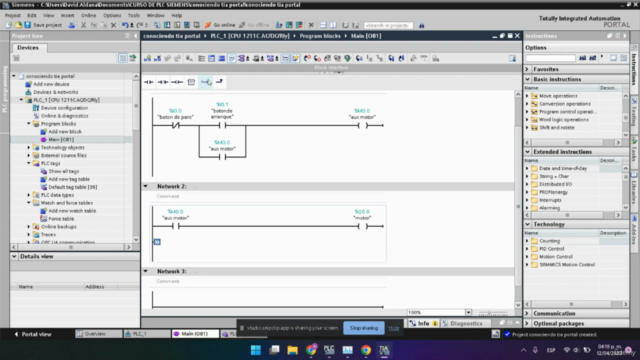Collapse the Basic instructions section
The width and height of the screenshot is (640, 360).
pos(527,79)
